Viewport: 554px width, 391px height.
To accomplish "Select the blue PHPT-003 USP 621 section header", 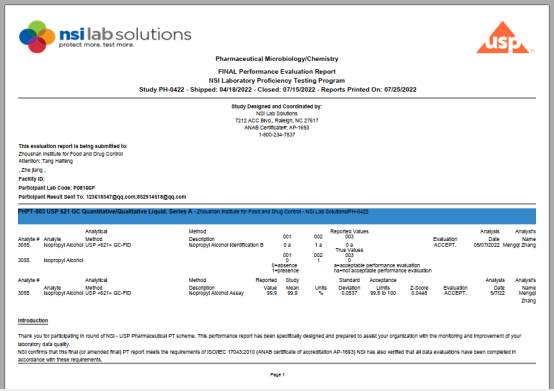I will tap(277, 216).
